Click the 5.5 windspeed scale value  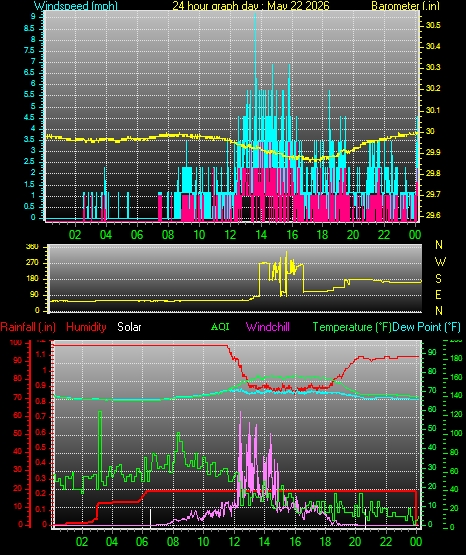[x=29, y=95]
